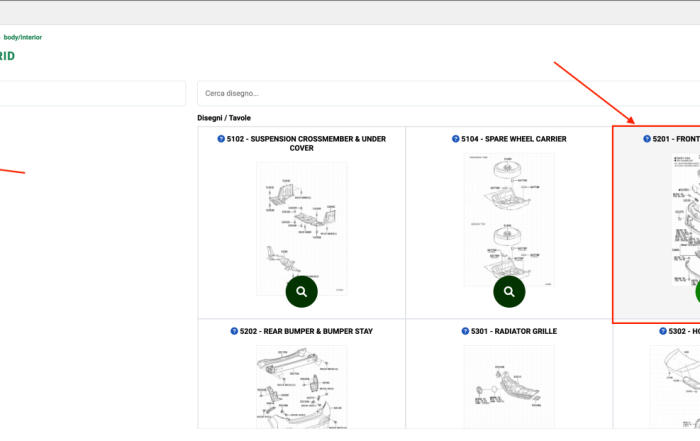Click the left-side search input box
This screenshot has width=700, height=441.
pos(92,93)
